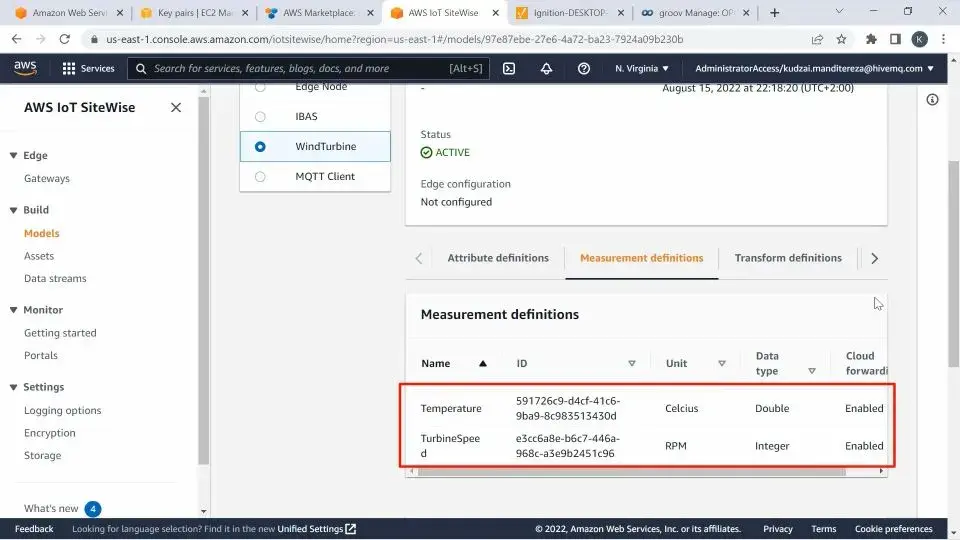Open the Assets link in sidebar
This screenshot has height=540, width=960.
tap(39, 256)
